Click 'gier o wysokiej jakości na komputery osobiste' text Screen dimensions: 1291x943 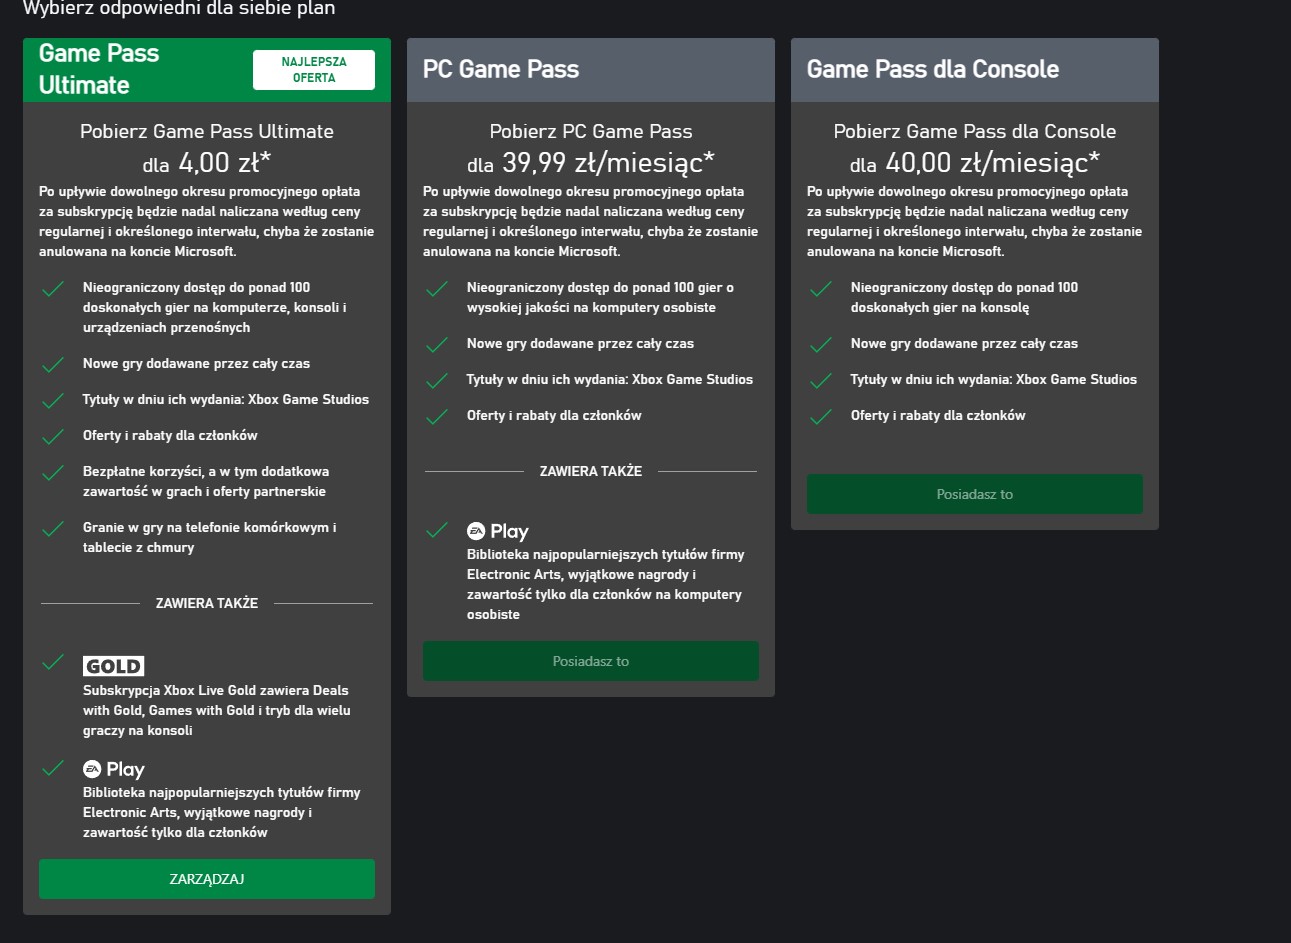pos(600,298)
